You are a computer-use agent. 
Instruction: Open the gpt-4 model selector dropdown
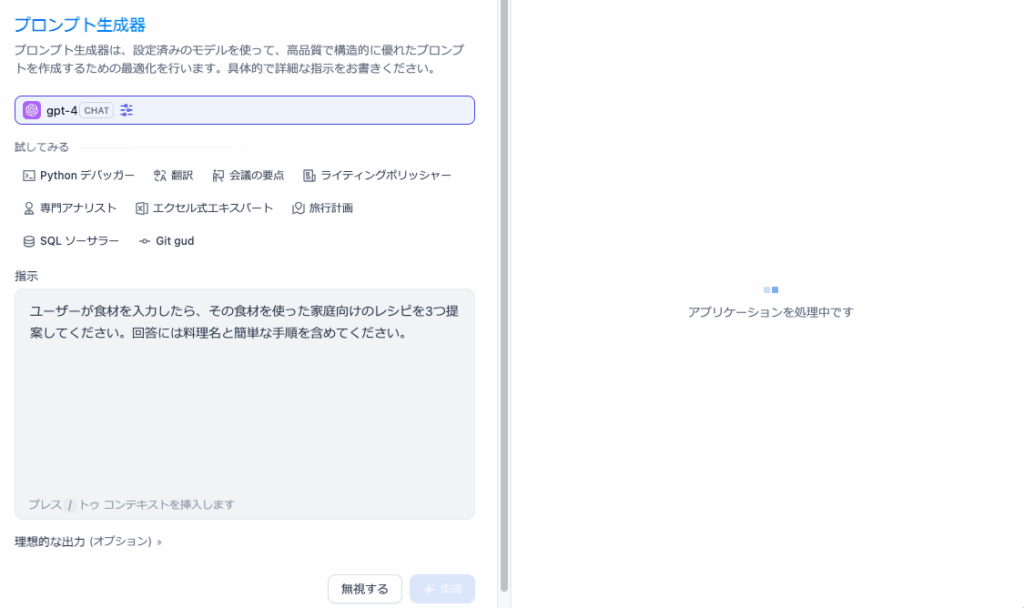point(300,111)
